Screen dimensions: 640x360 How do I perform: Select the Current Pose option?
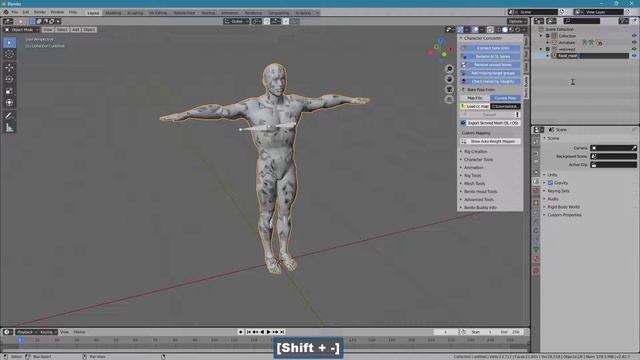click(x=505, y=98)
